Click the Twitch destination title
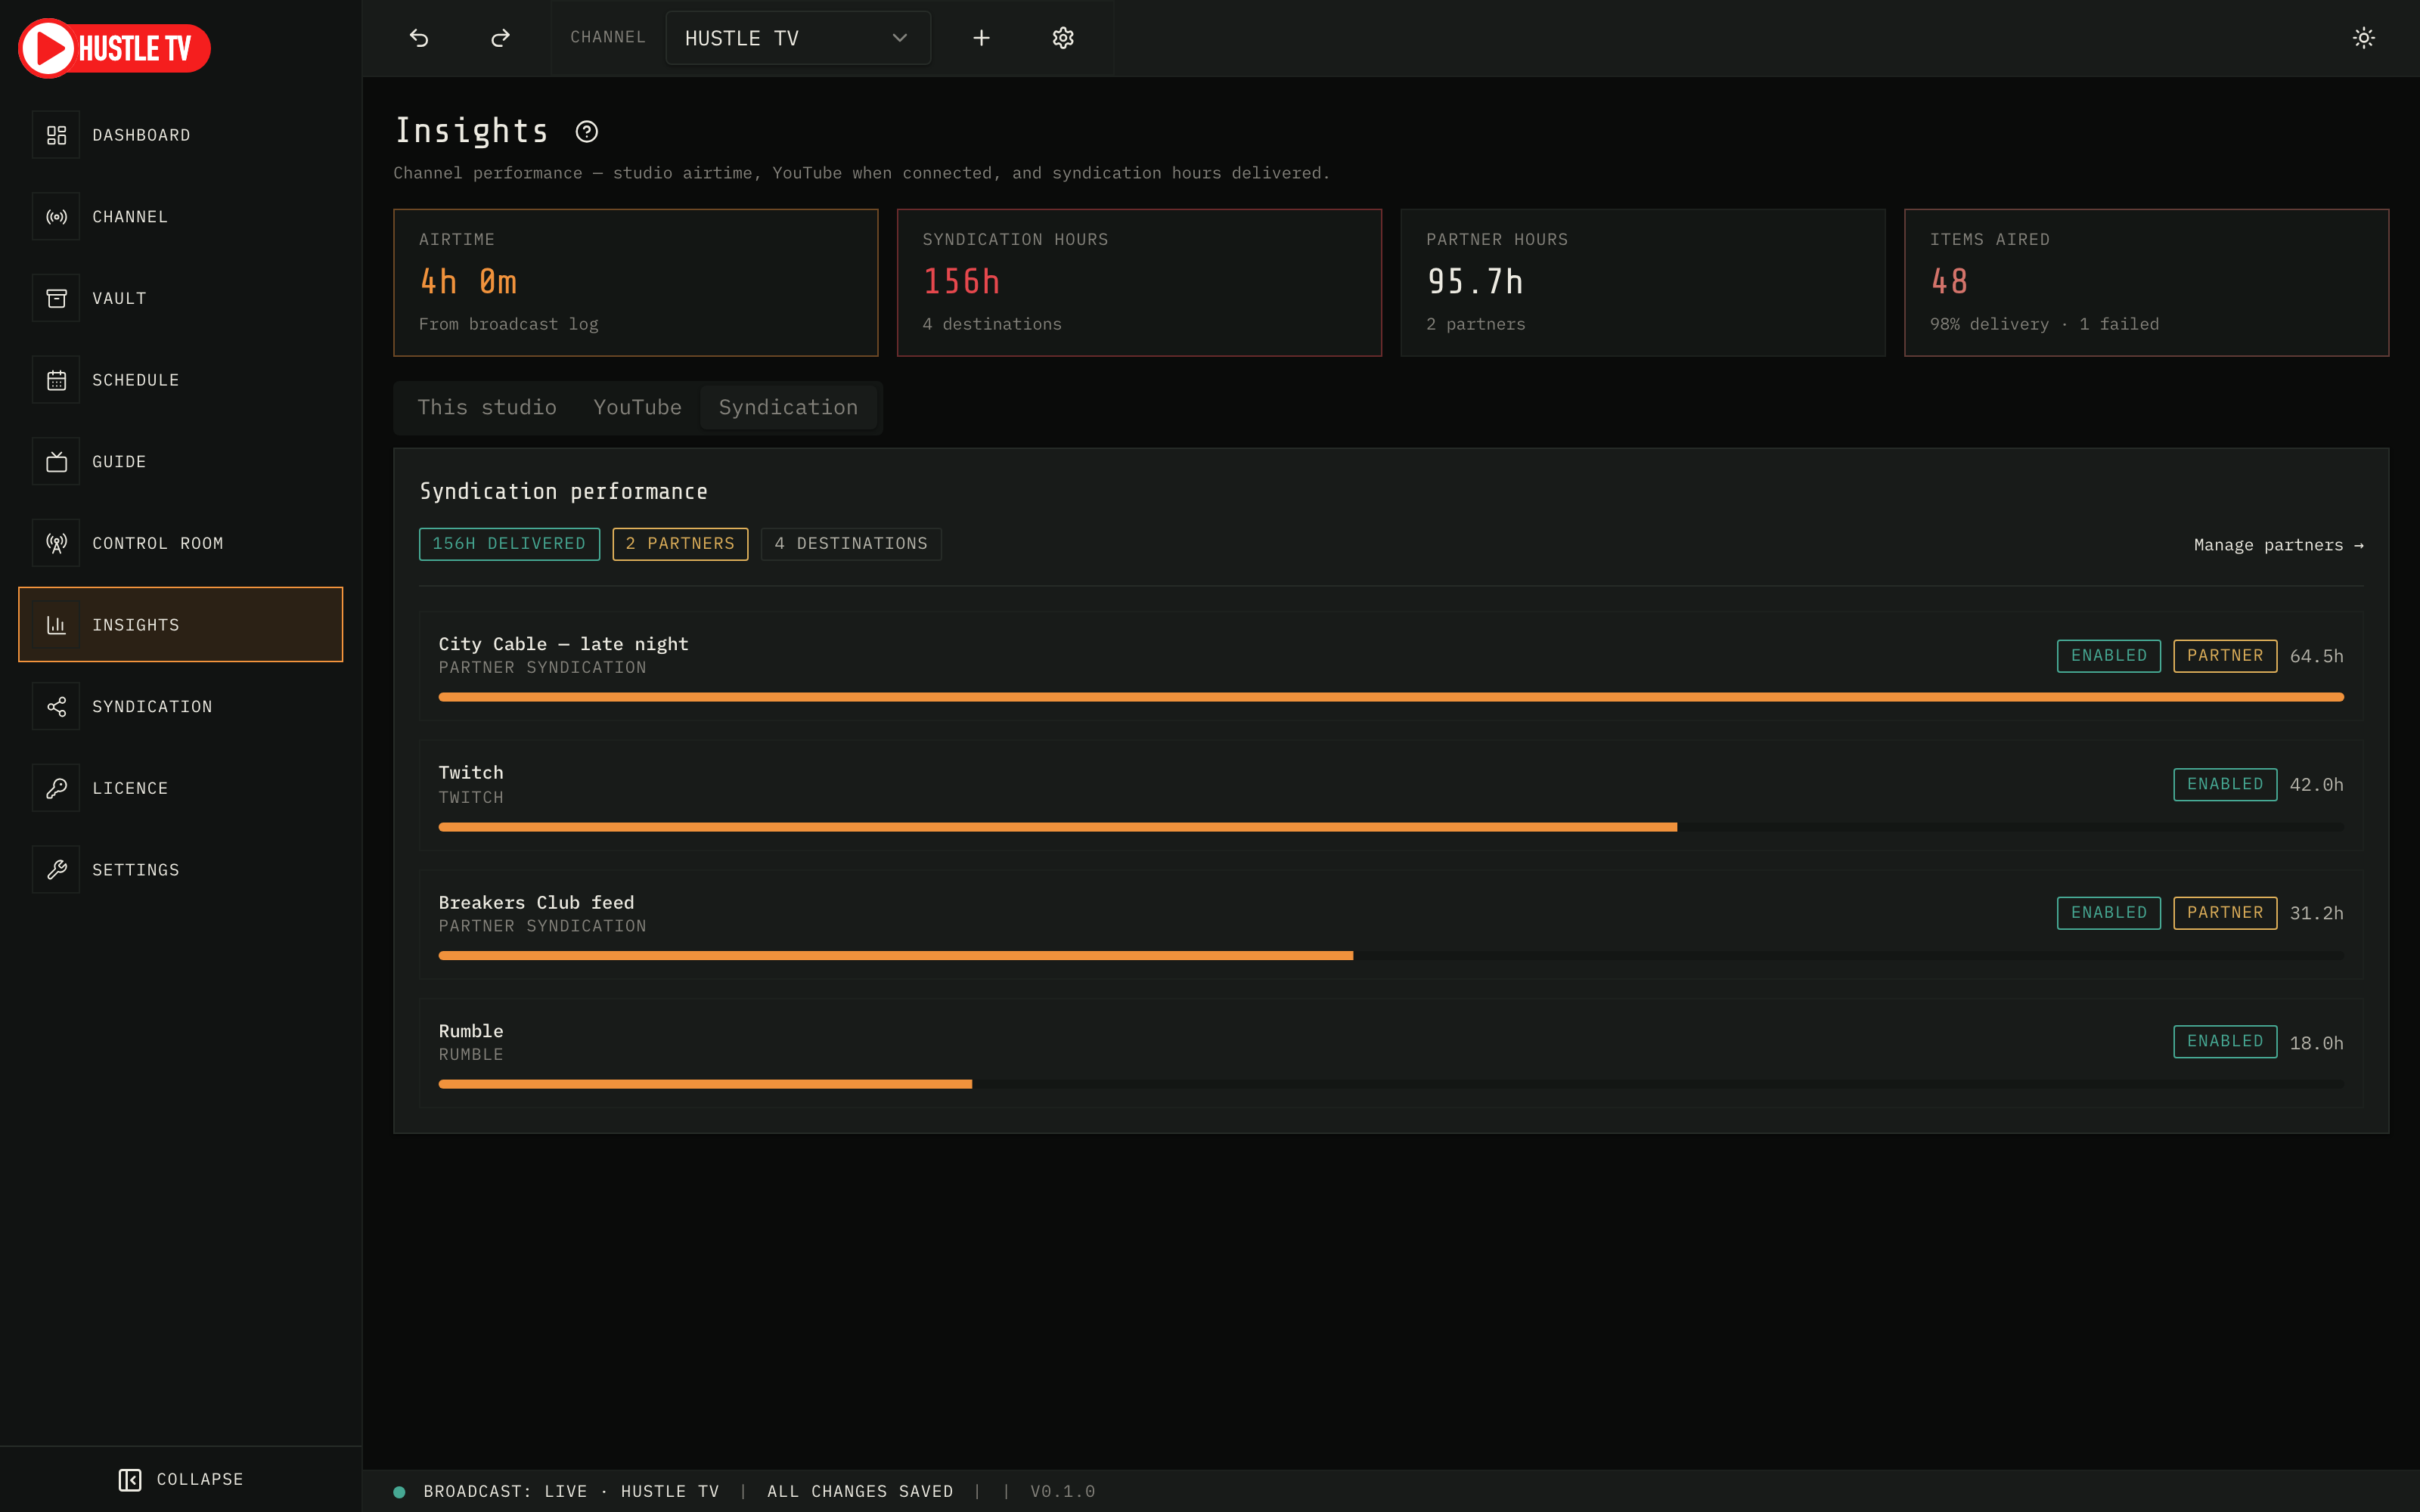Viewport: 2420px width, 1512px height. click(x=471, y=773)
